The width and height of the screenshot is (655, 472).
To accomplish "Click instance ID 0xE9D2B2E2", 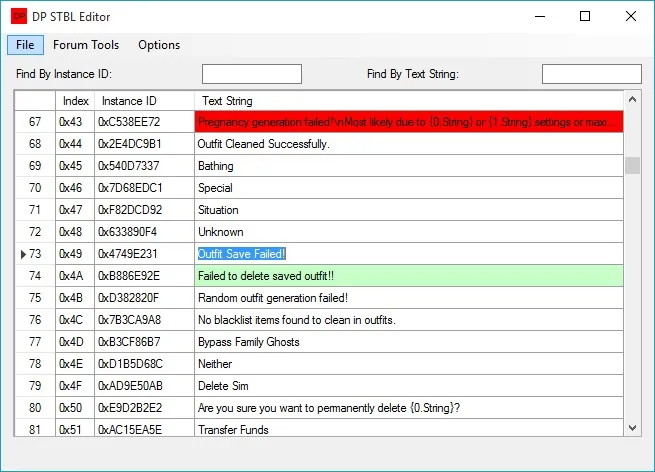I will click(145, 408).
